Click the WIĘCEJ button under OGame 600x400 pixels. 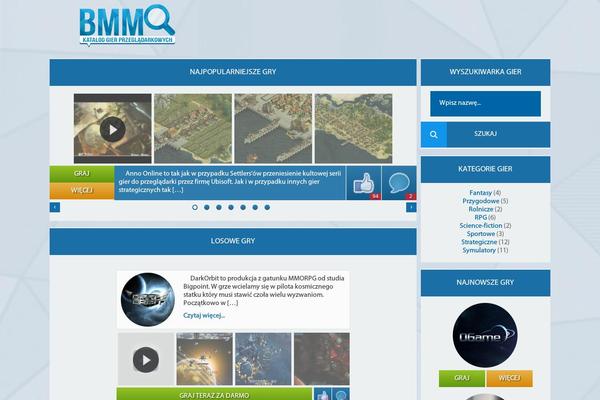509,378
